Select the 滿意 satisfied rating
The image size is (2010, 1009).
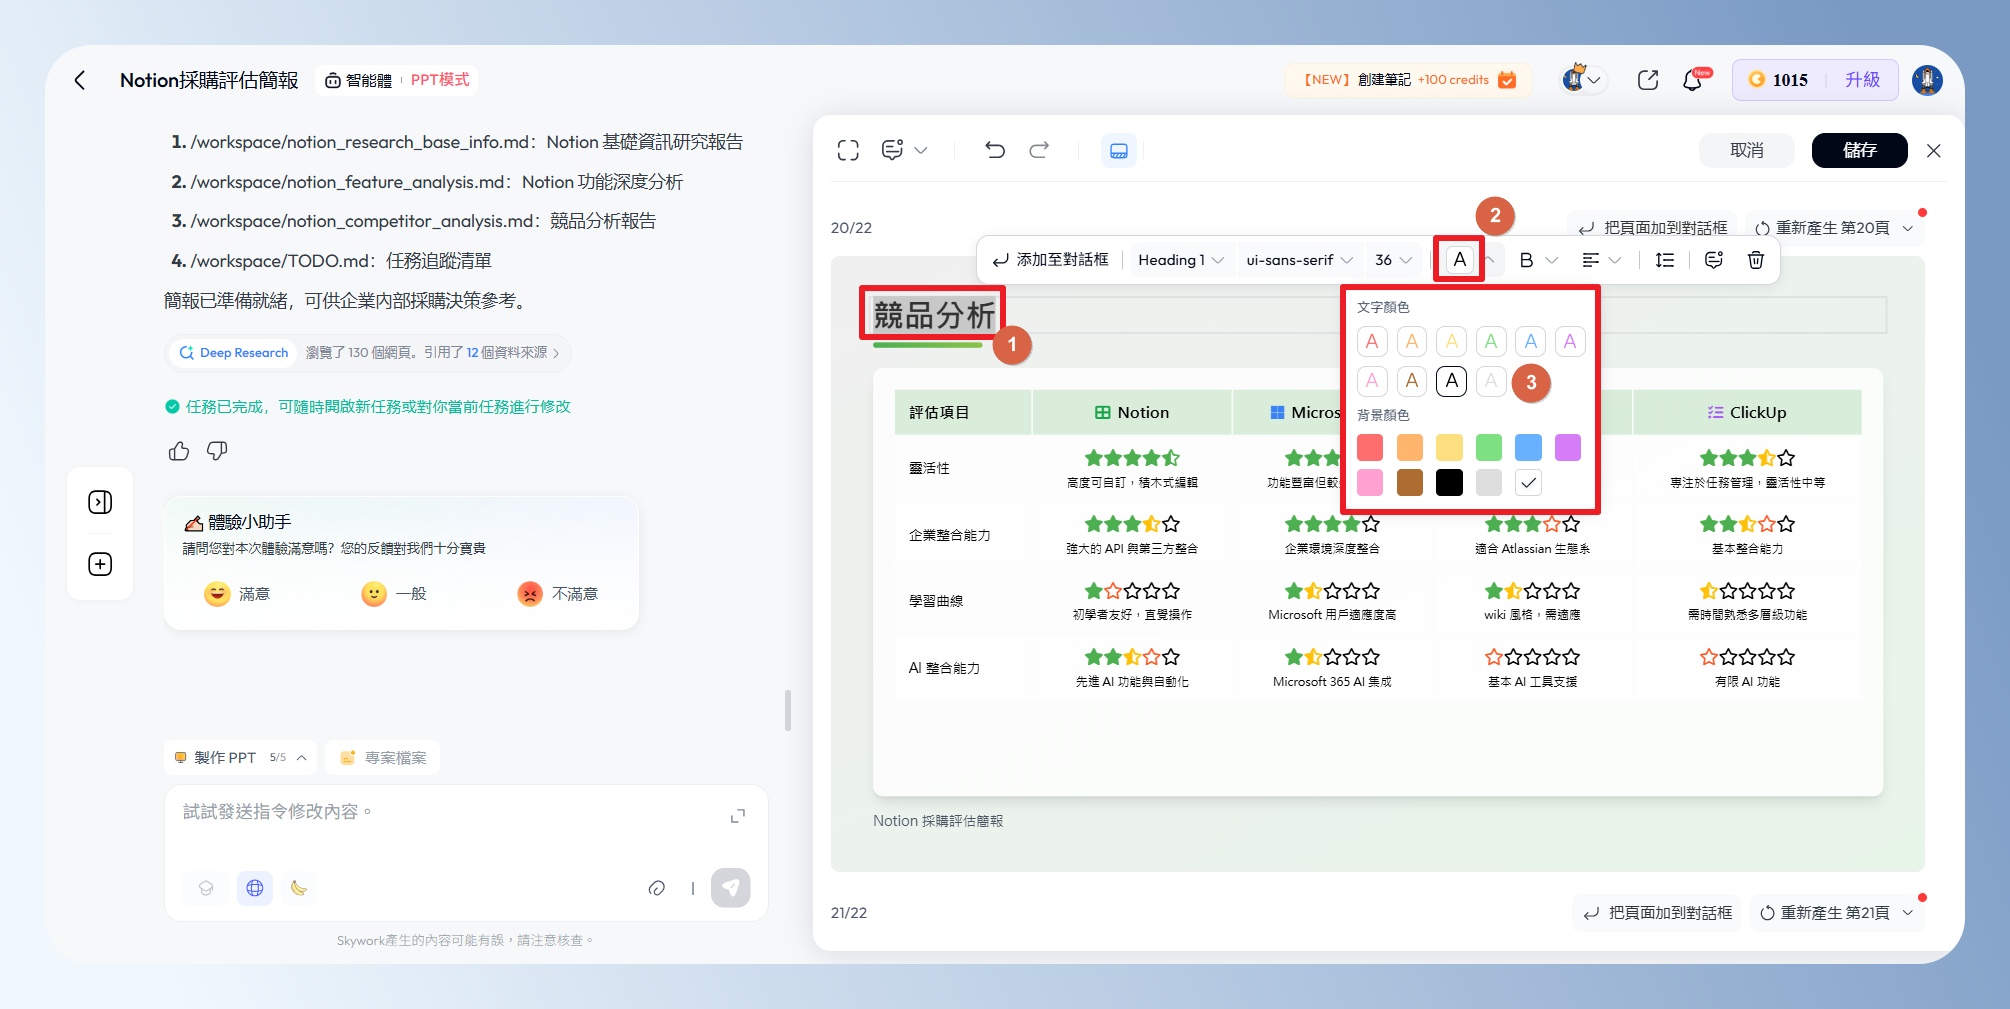[x=237, y=594]
